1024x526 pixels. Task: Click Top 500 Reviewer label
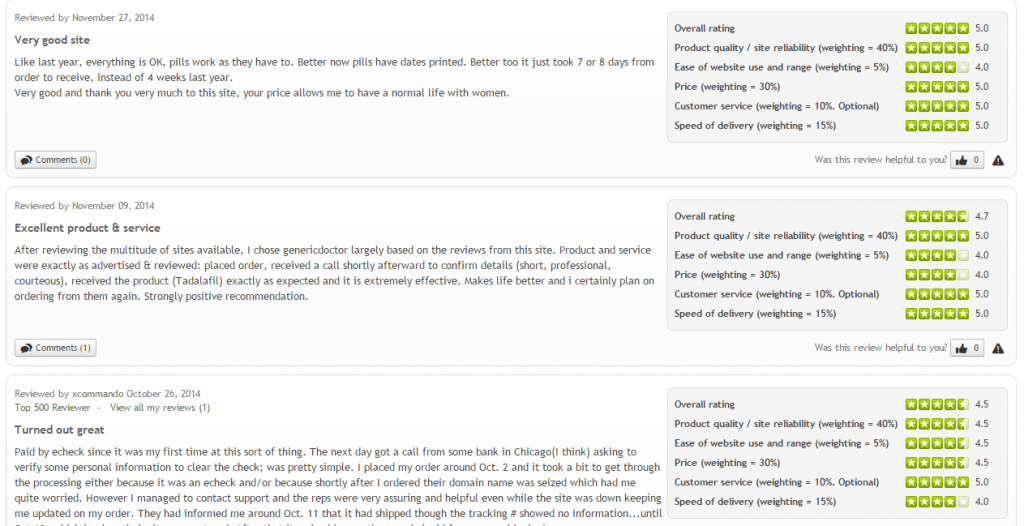(52, 408)
